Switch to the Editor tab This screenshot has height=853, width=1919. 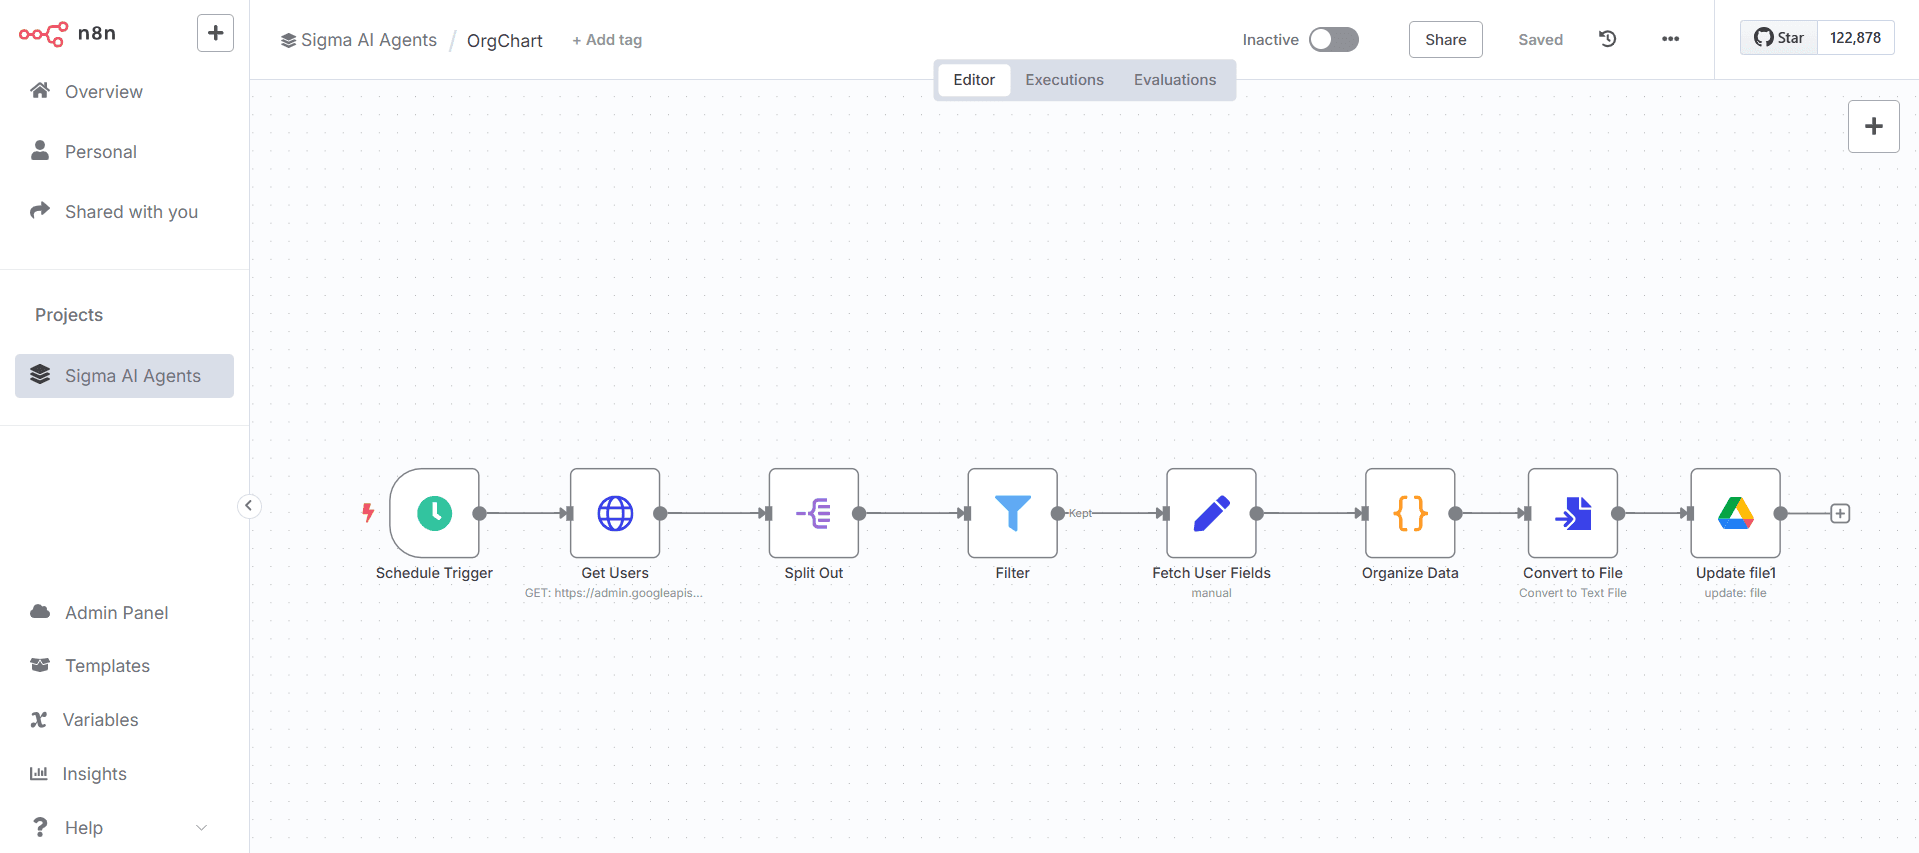[974, 80]
